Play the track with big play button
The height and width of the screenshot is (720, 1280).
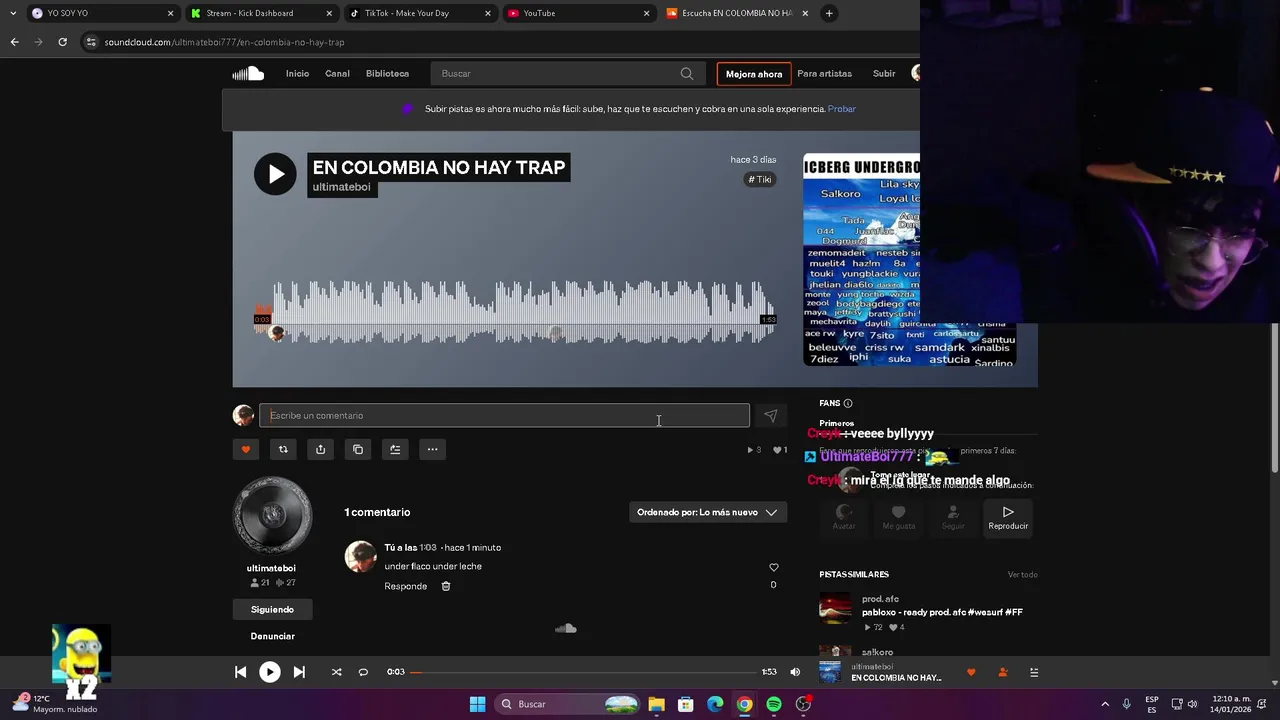coord(275,174)
